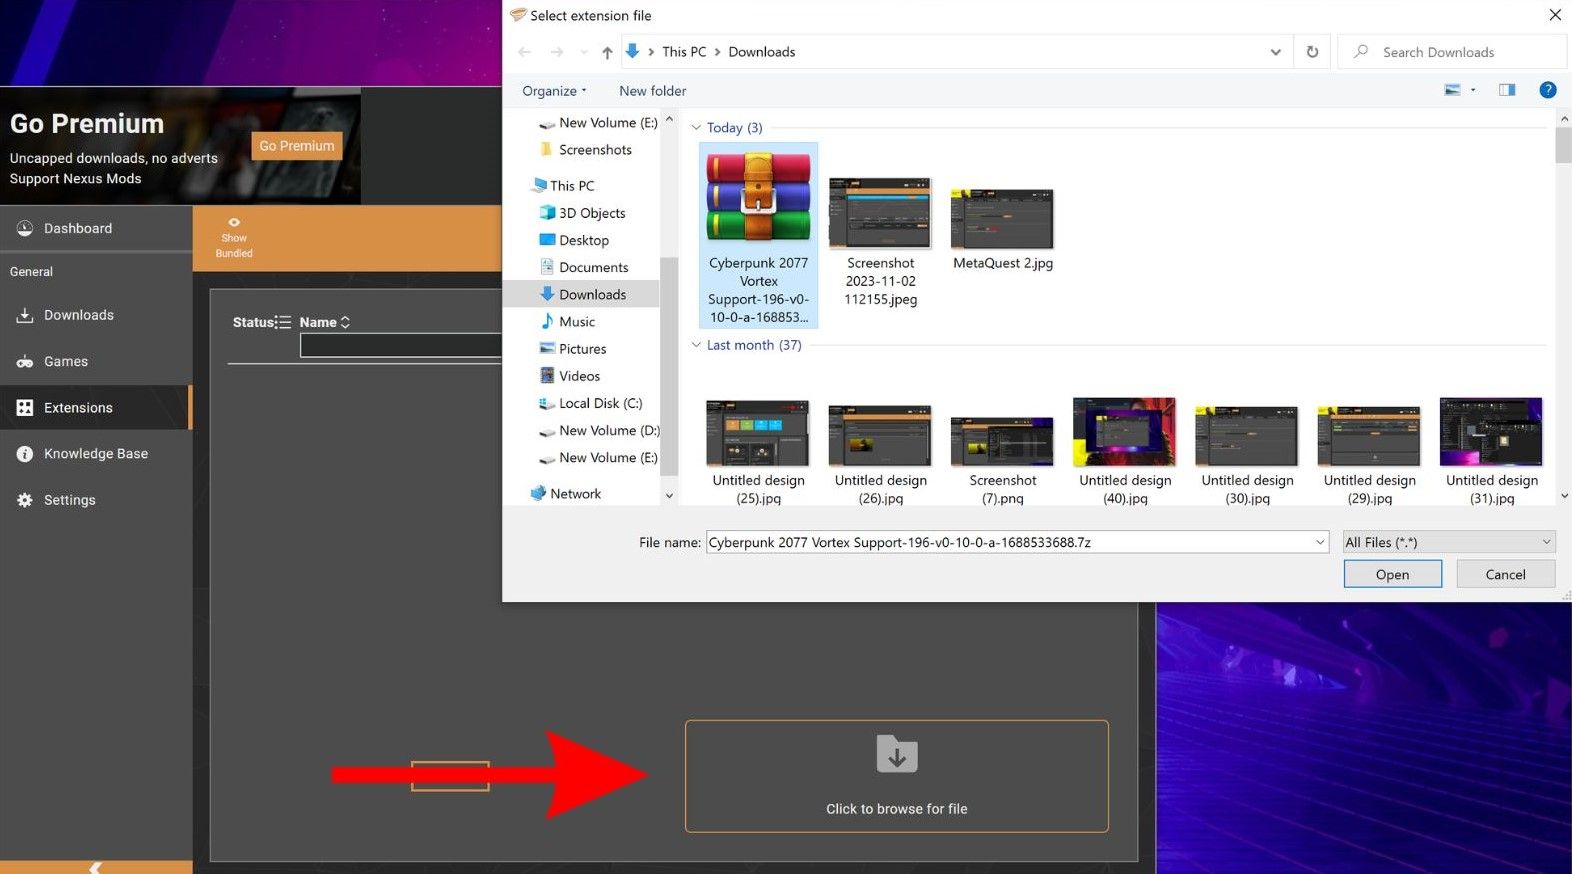
Task: Go back in the file dialog
Action: (525, 52)
